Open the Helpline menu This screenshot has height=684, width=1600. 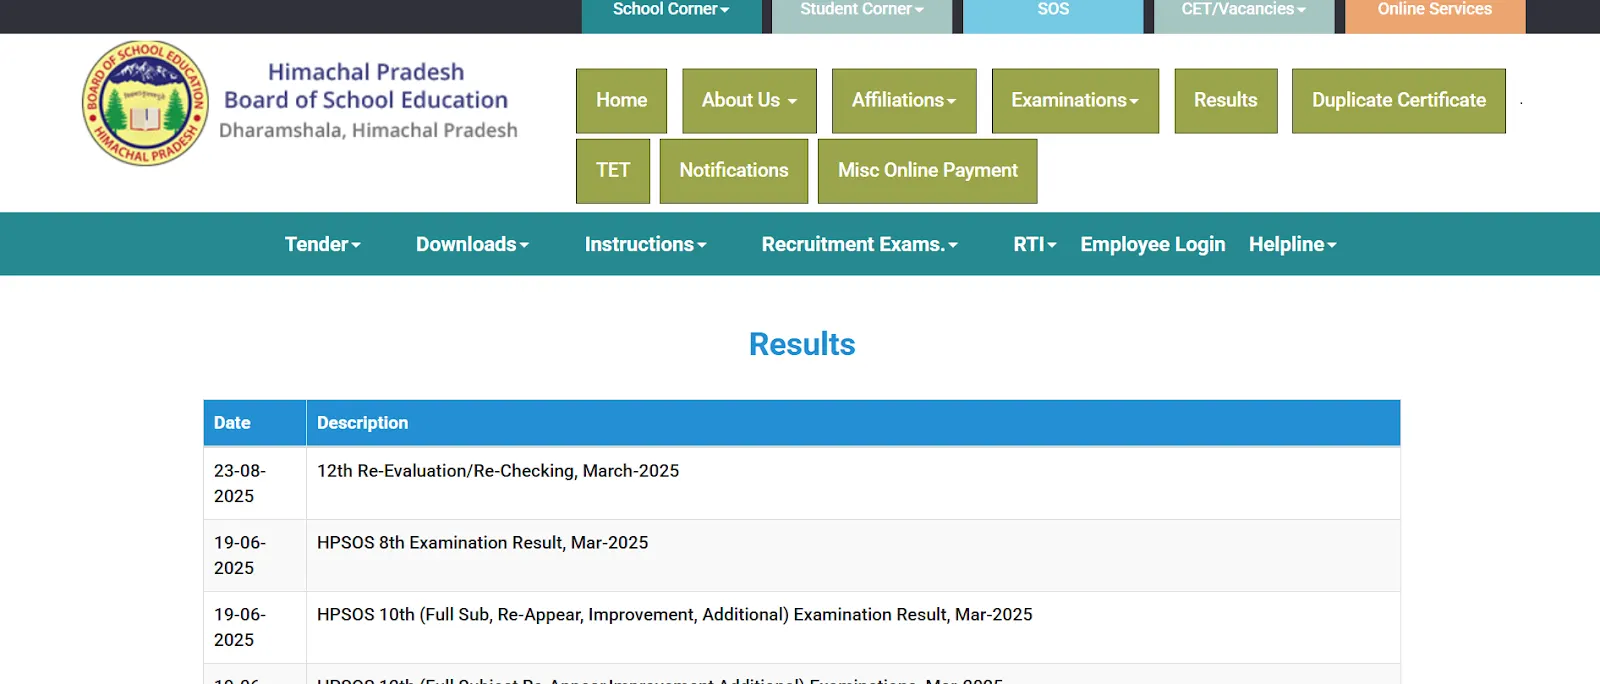tap(1292, 244)
